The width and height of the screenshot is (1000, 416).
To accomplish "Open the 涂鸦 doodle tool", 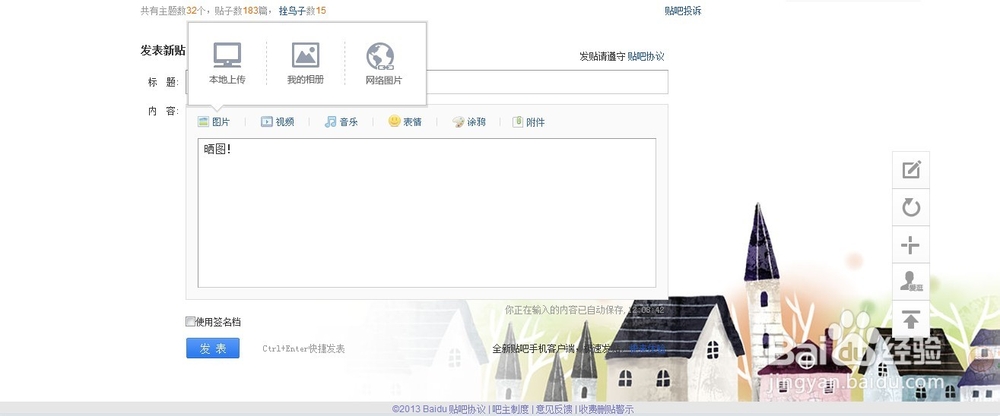I will pos(469,122).
